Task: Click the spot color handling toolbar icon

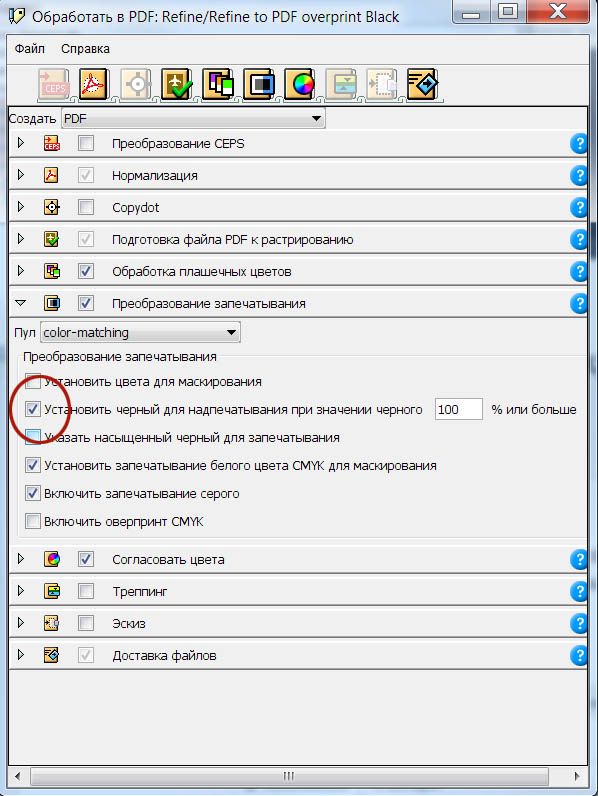Action: (x=218, y=84)
